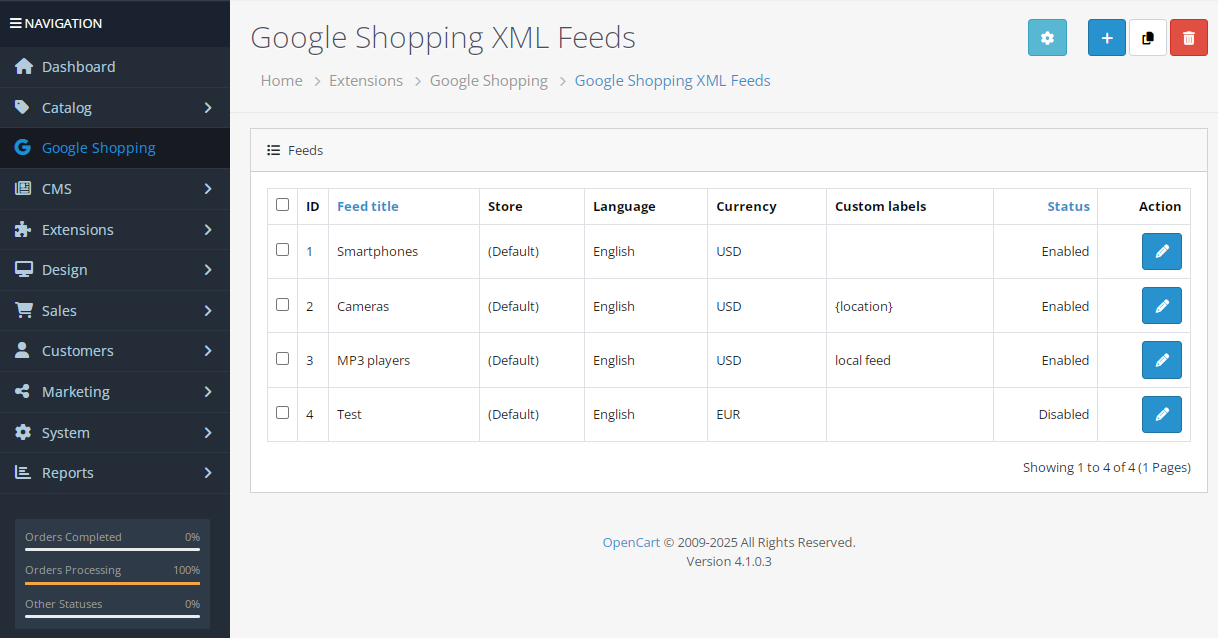Tick the select-all checkbox in table header

tap(282, 205)
